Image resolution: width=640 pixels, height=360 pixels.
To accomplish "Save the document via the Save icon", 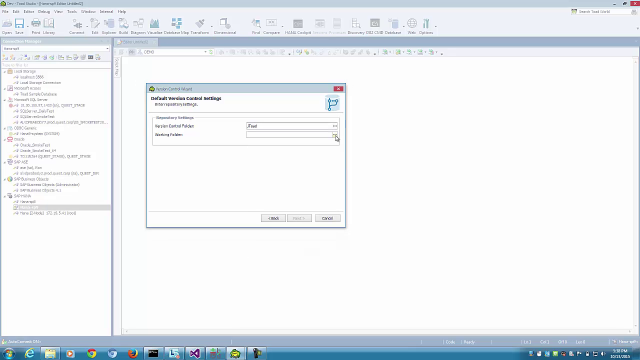I will (x=19, y=26).
